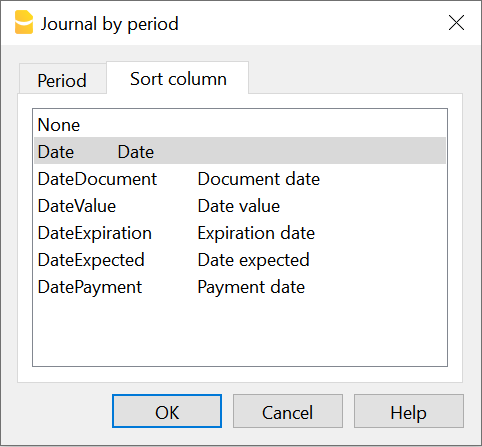Click the 'Document date' description text

click(x=259, y=179)
